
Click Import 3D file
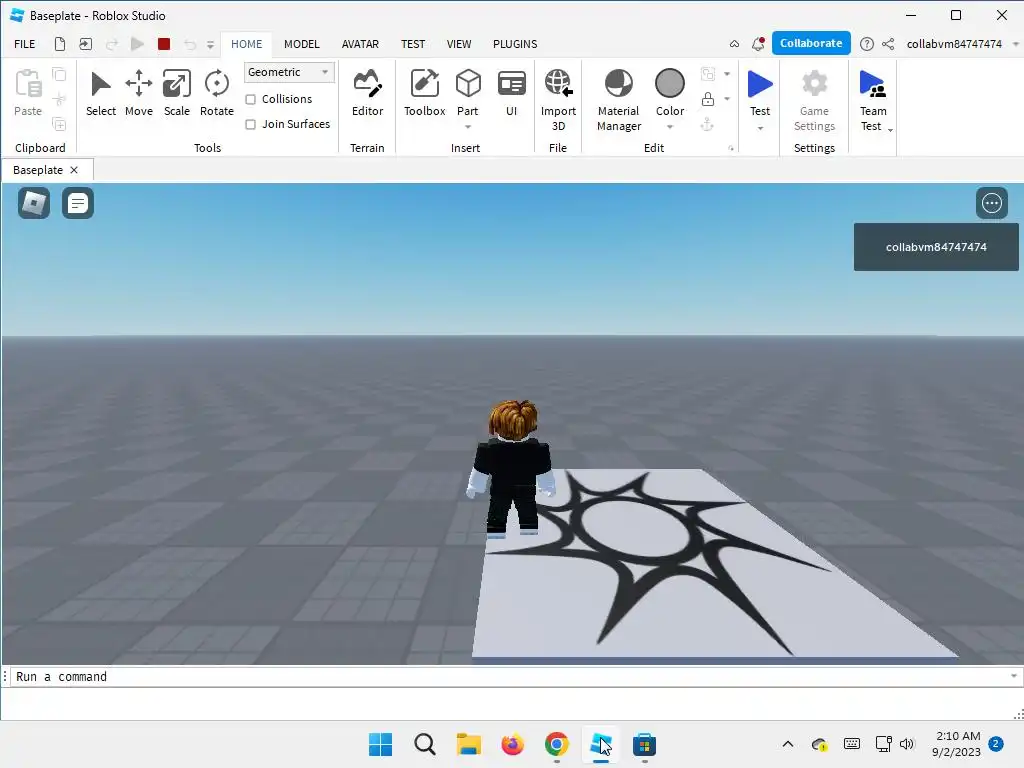(558, 99)
